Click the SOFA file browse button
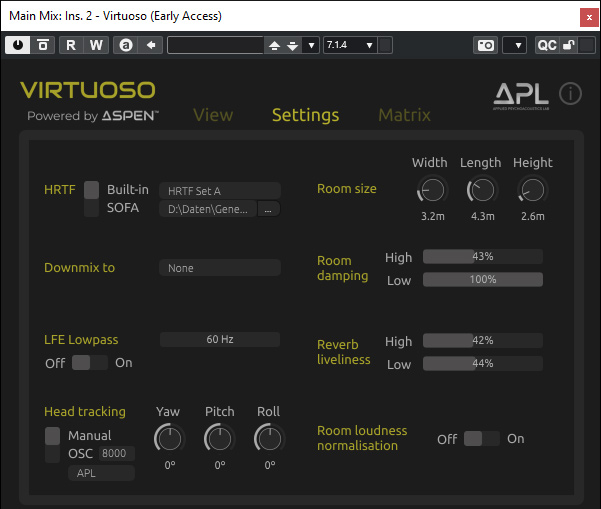601x509 pixels. coord(269,209)
